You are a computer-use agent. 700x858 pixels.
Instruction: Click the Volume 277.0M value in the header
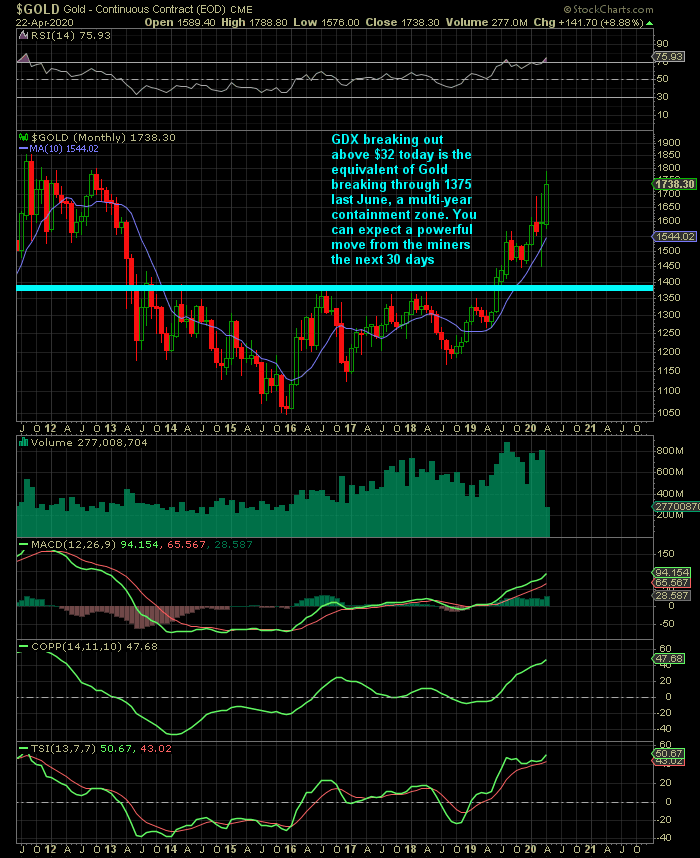click(487, 22)
